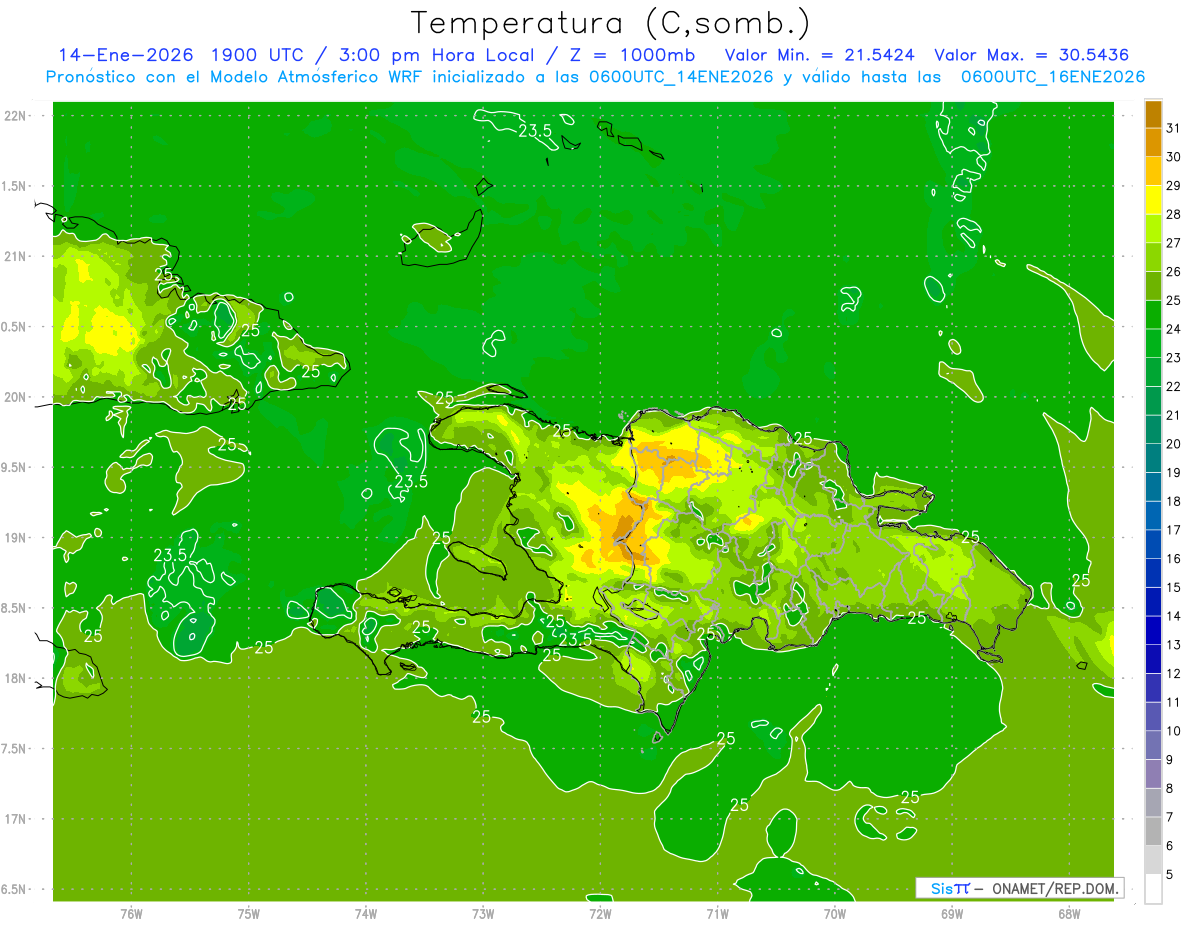Click the 18 value on color scale

[x=1174, y=501]
